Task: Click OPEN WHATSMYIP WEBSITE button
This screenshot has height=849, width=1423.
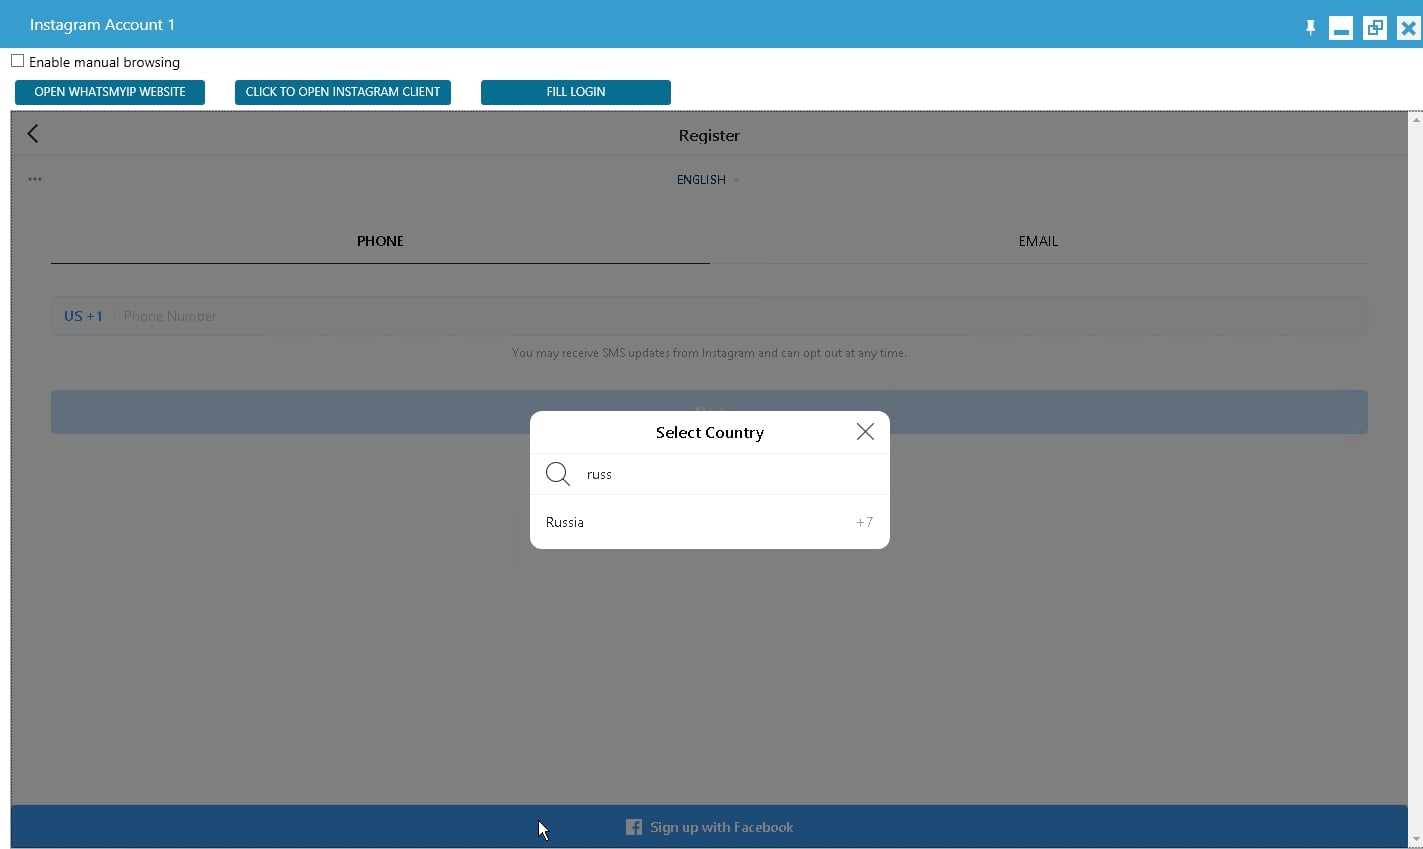Action: (x=110, y=92)
